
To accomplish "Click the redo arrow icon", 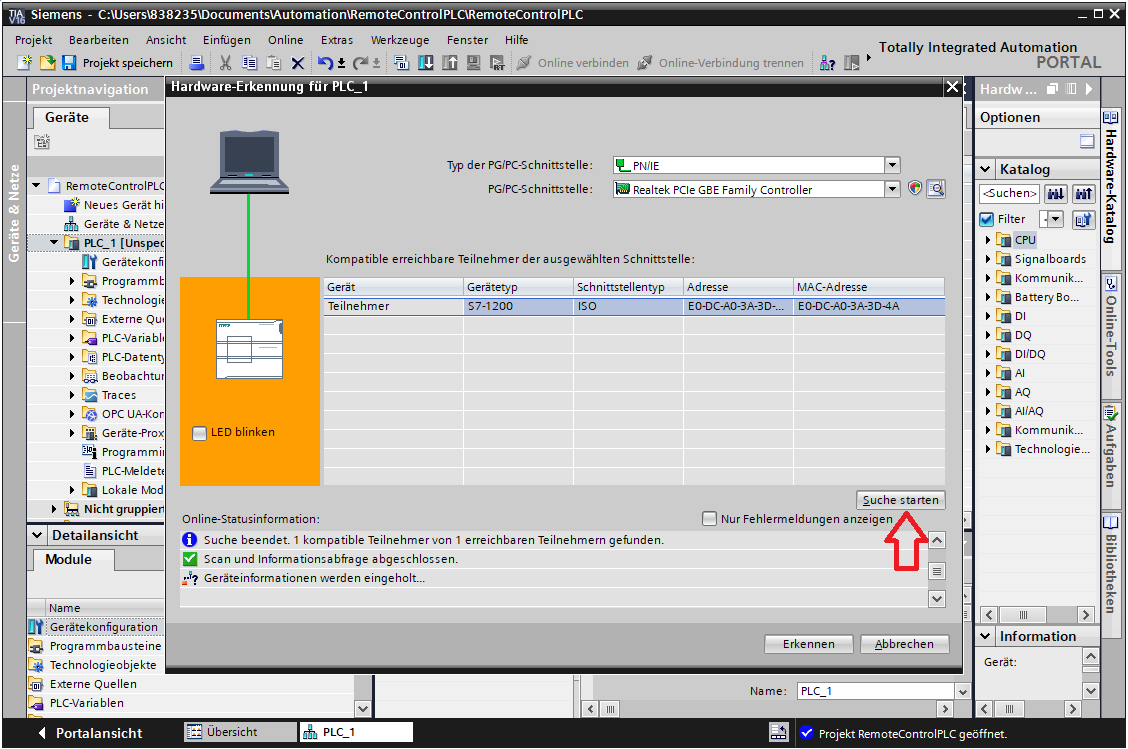I will (360, 63).
